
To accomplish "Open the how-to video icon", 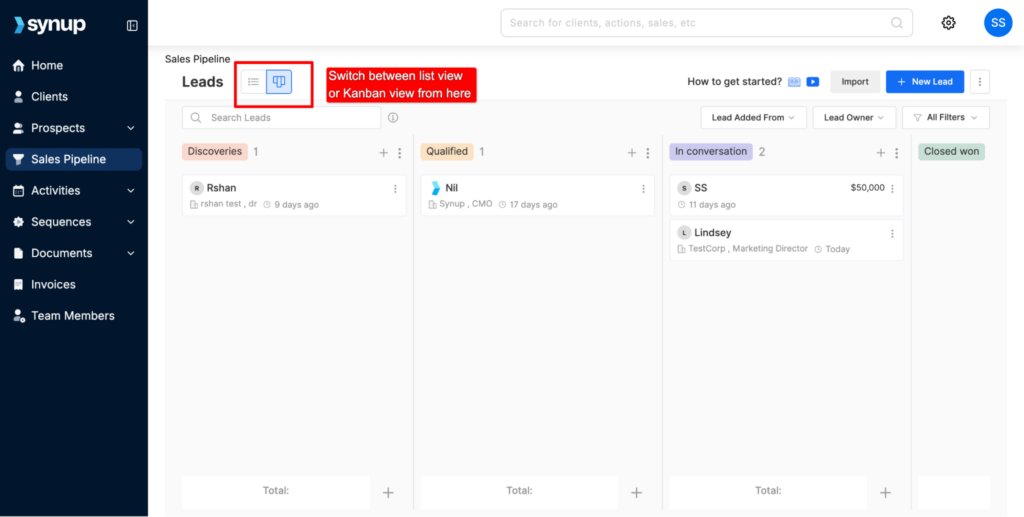I will [813, 82].
